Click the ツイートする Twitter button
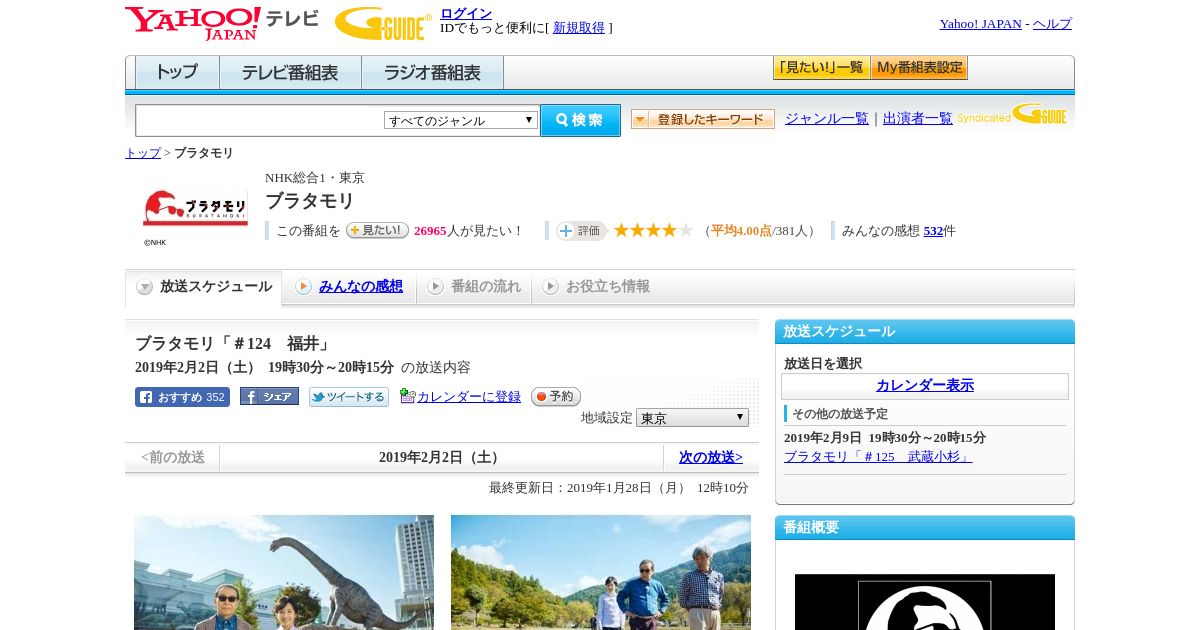This screenshot has width=1200, height=630. coord(349,397)
